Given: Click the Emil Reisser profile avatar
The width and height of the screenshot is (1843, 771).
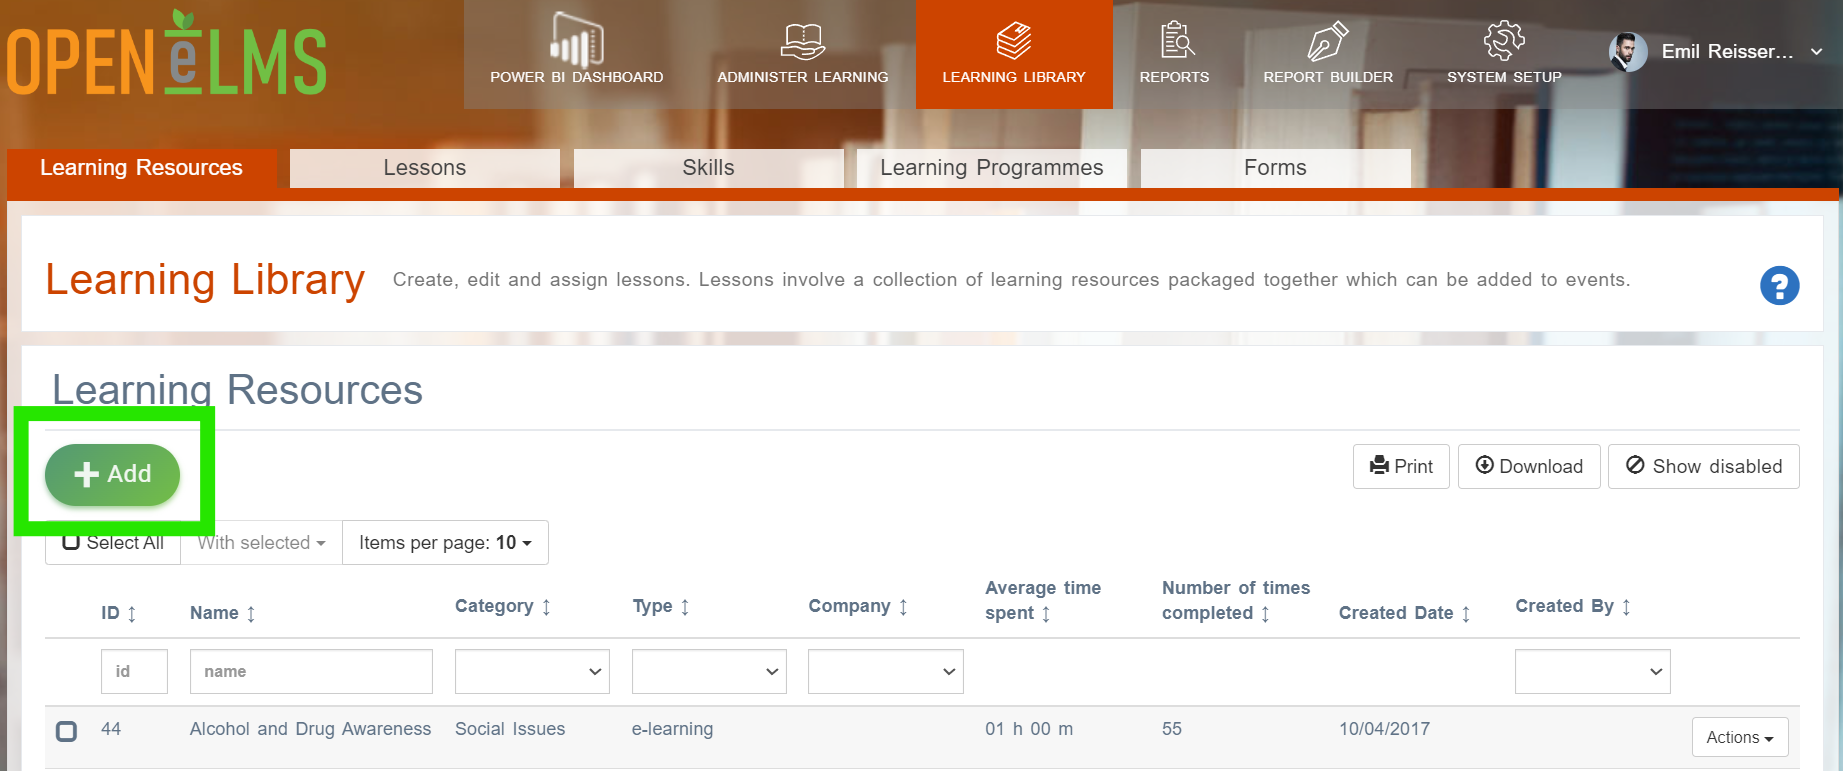Looking at the screenshot, I should 1628,52.
